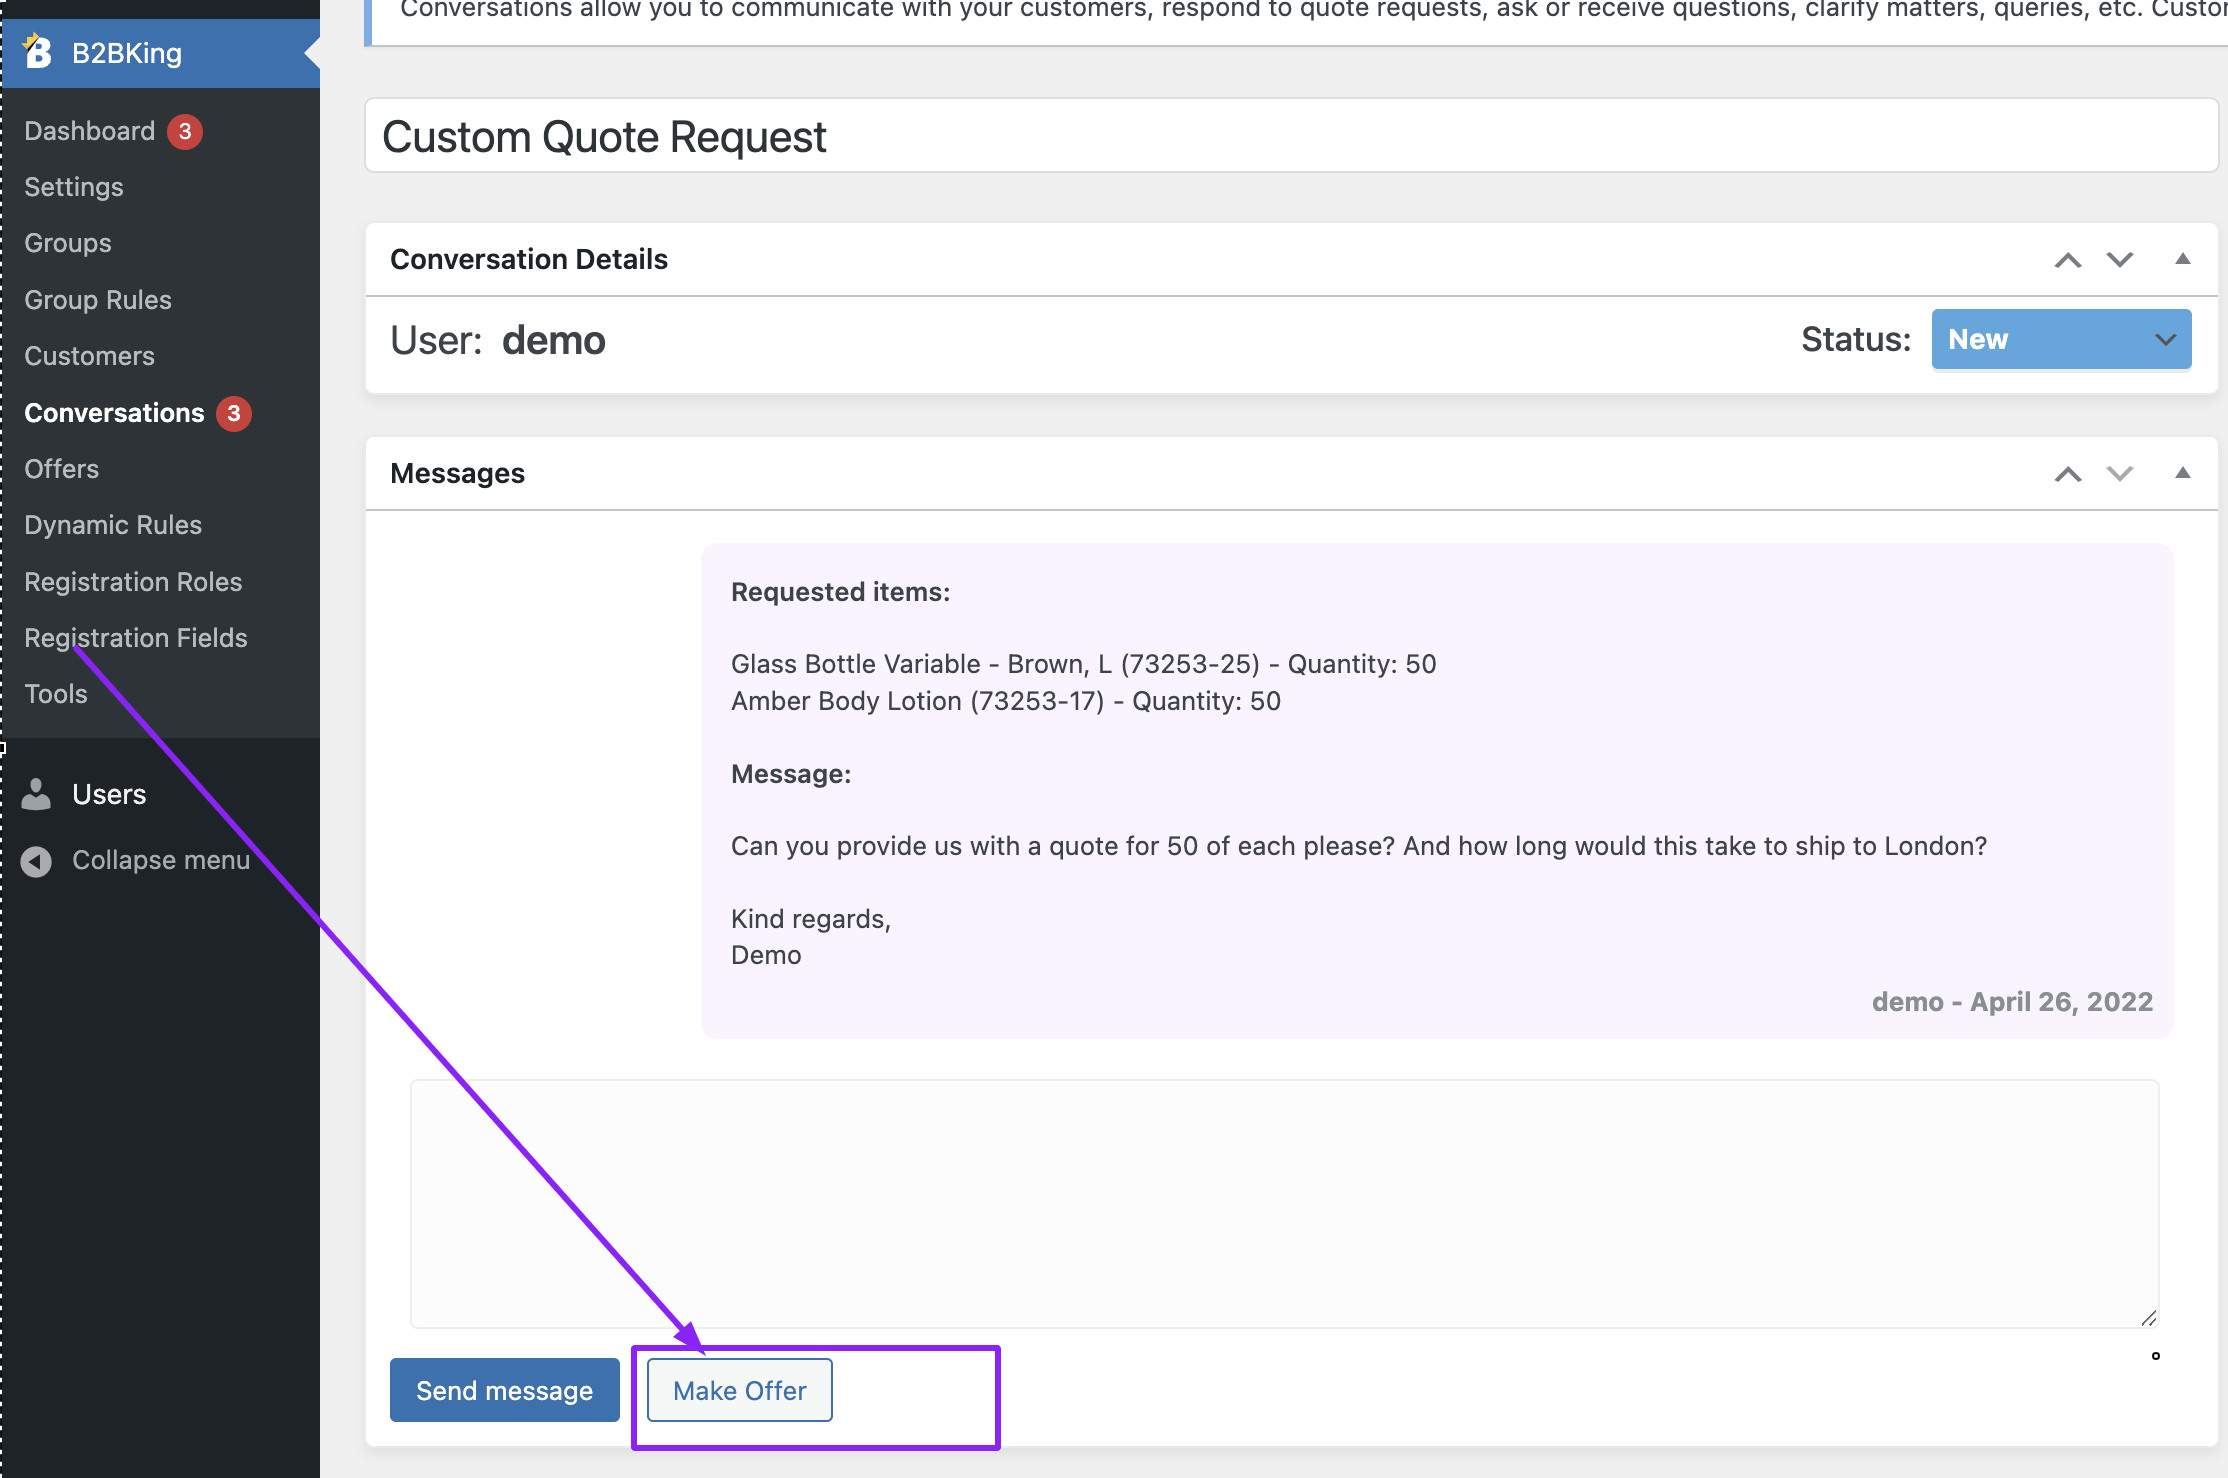2228x1478 pixels.
Task: Open B2BKing Dashboard menu item
Action: [x=90, y=131]
